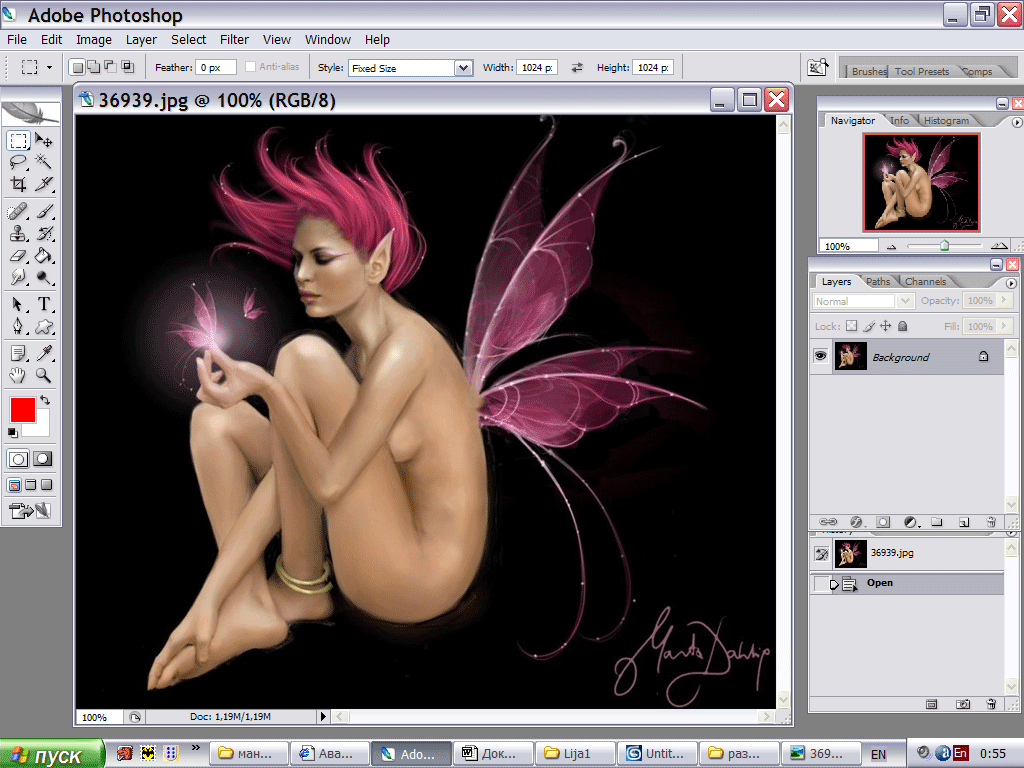
Task: Select the Hand tool
Action: tap(18, 376)
